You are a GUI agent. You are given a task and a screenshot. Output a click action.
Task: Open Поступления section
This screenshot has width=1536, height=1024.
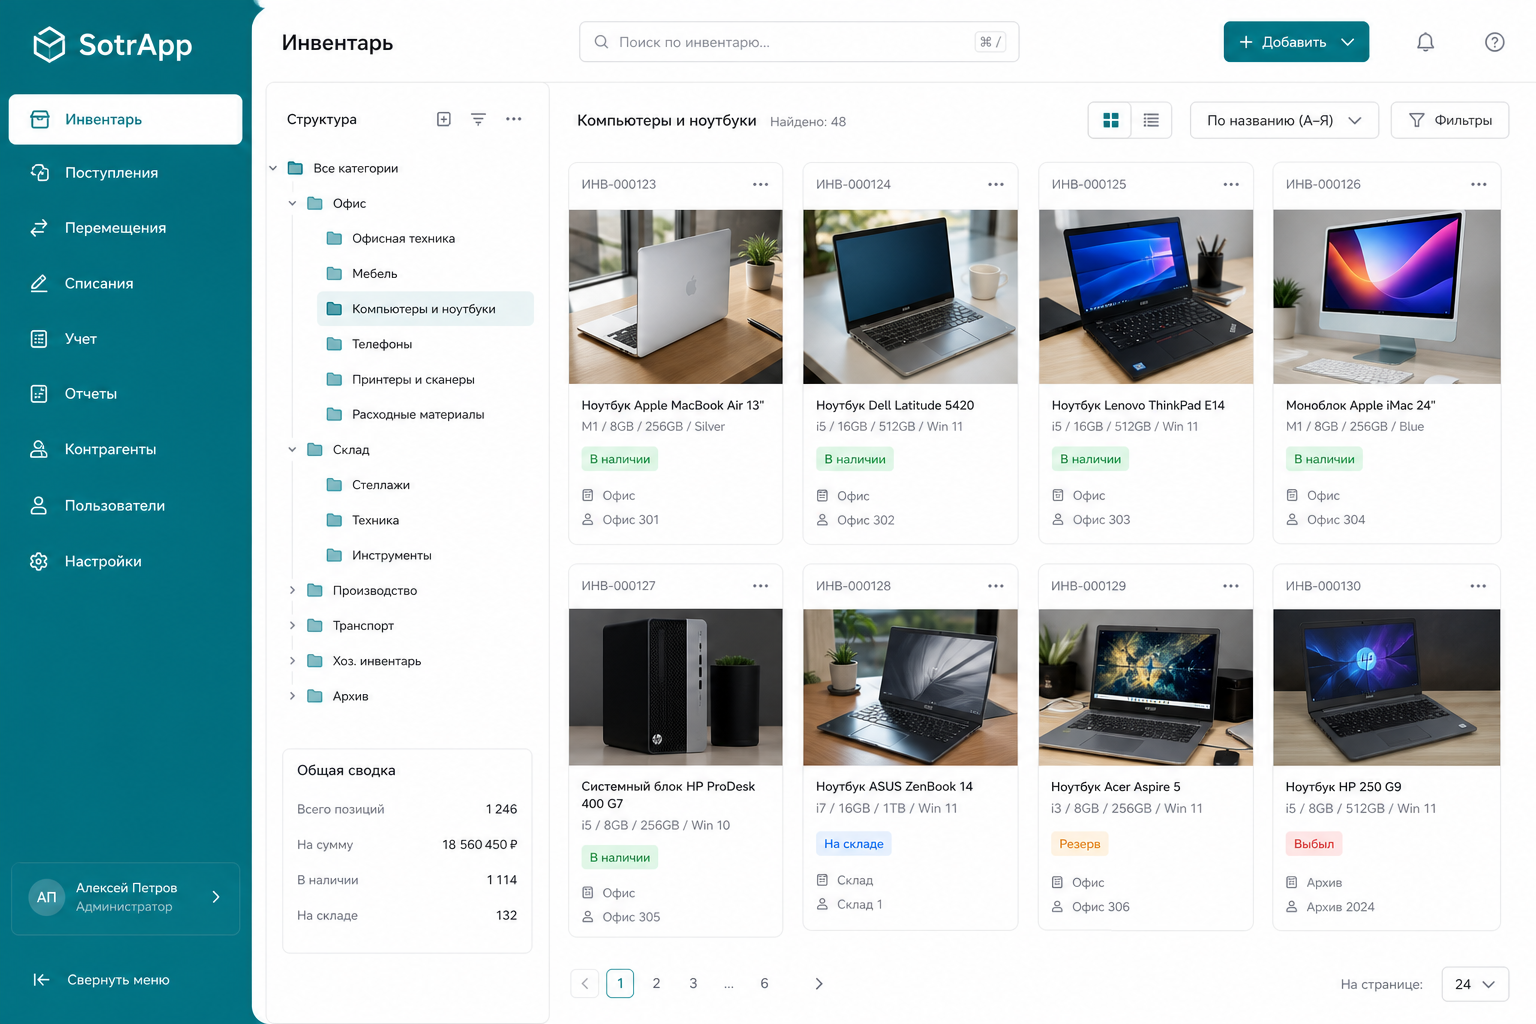click(125, 173)
